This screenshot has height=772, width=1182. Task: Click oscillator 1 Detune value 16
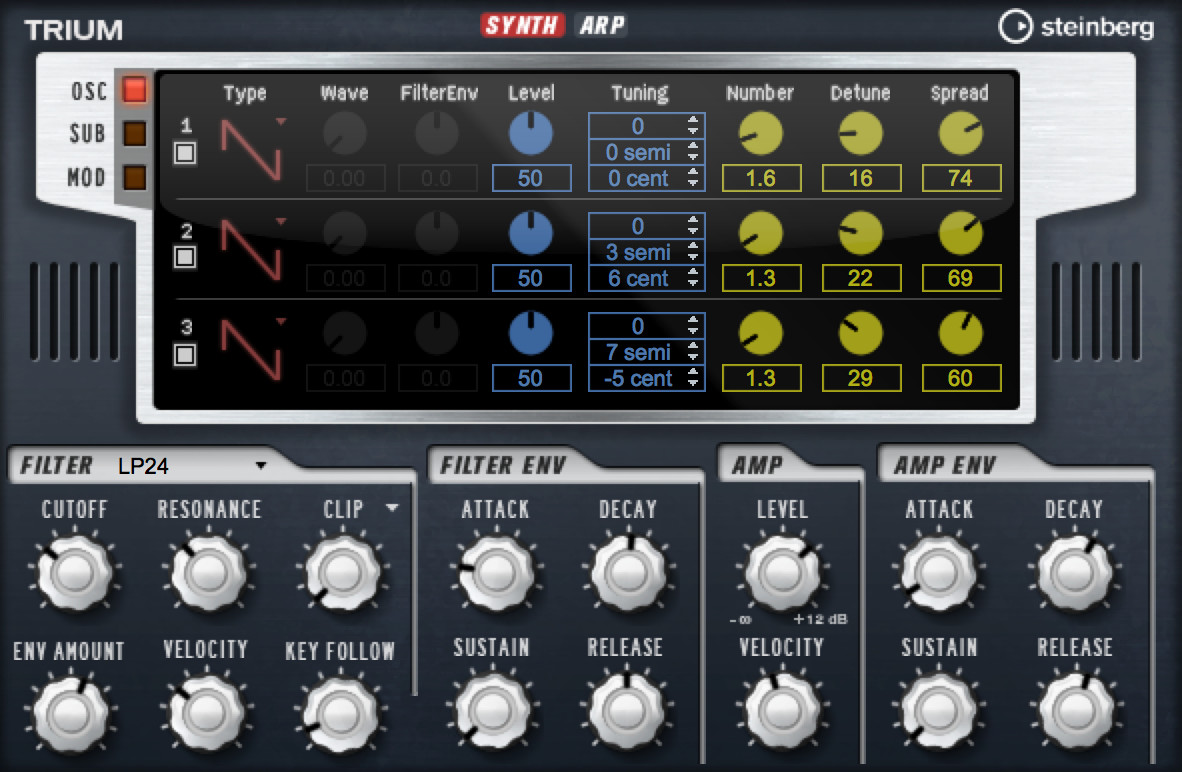[x=862, y=179]
